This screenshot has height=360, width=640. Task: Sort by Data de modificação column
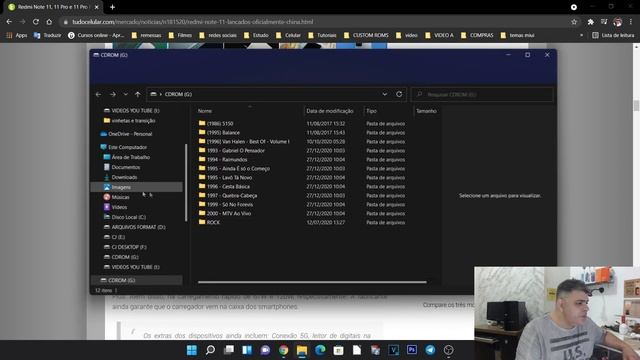click(330, 111)
